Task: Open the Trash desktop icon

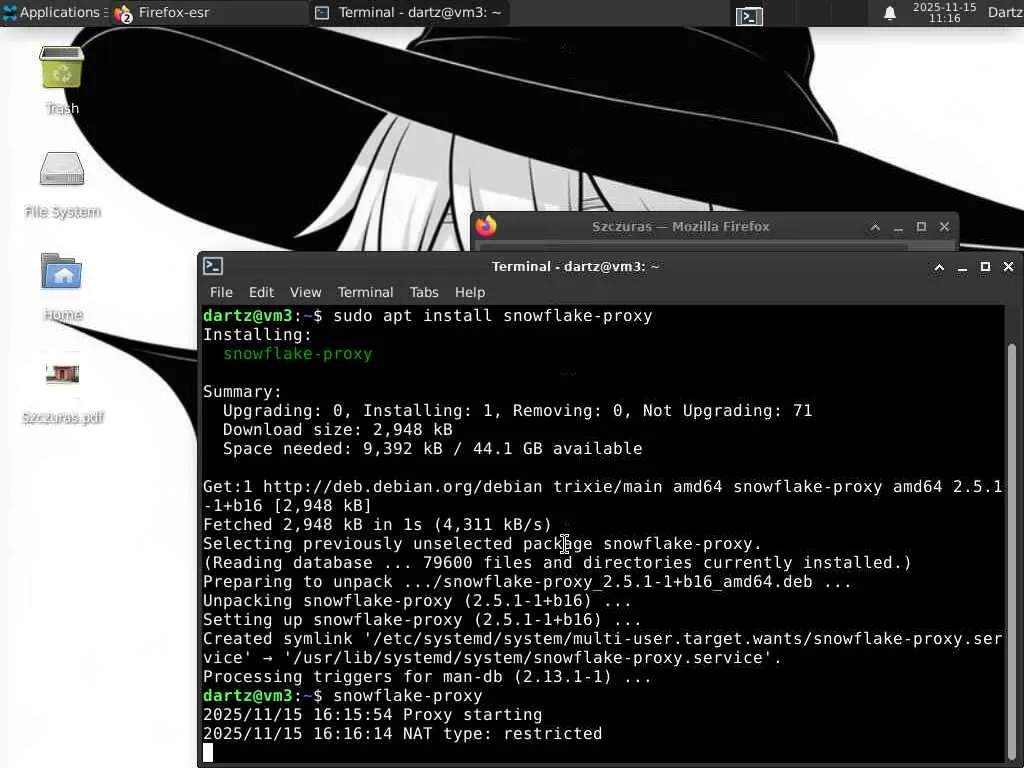Action: tap(61, 68)
